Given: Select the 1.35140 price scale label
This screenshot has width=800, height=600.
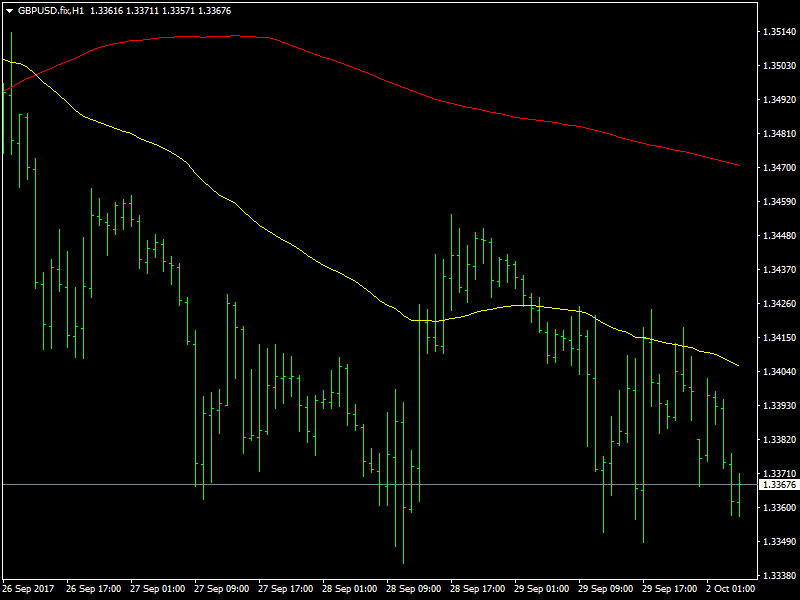Looking at the screenshot, I should [779, 32].
